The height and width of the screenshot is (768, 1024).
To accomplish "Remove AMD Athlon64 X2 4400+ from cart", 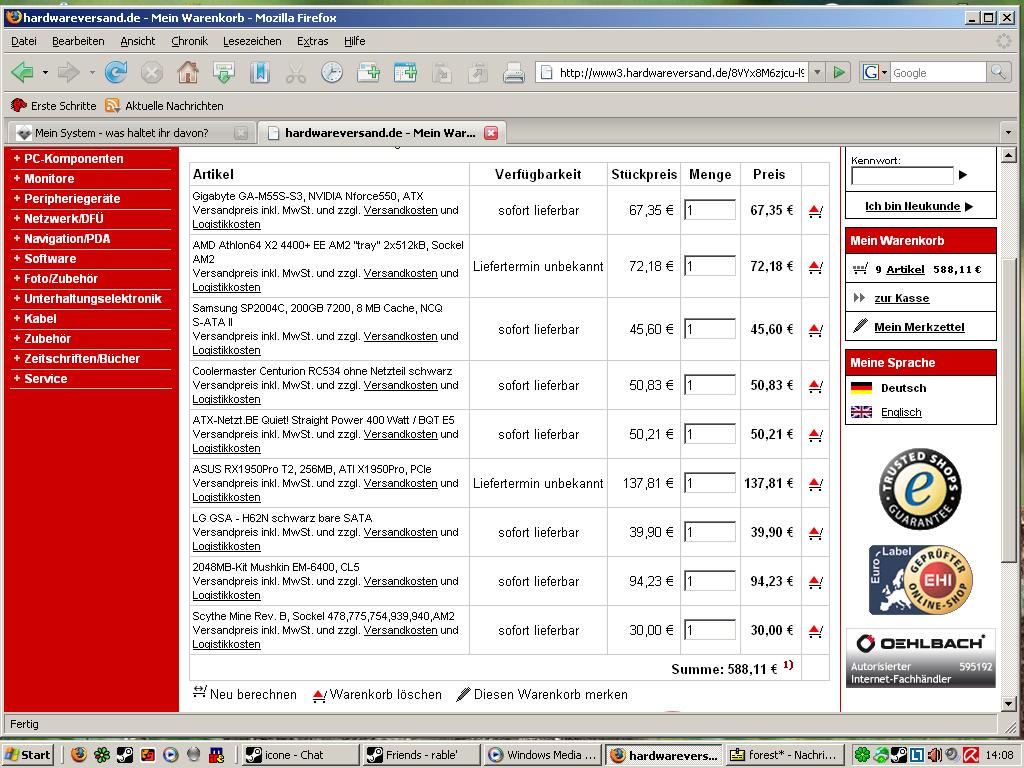I will coord(815,266).
